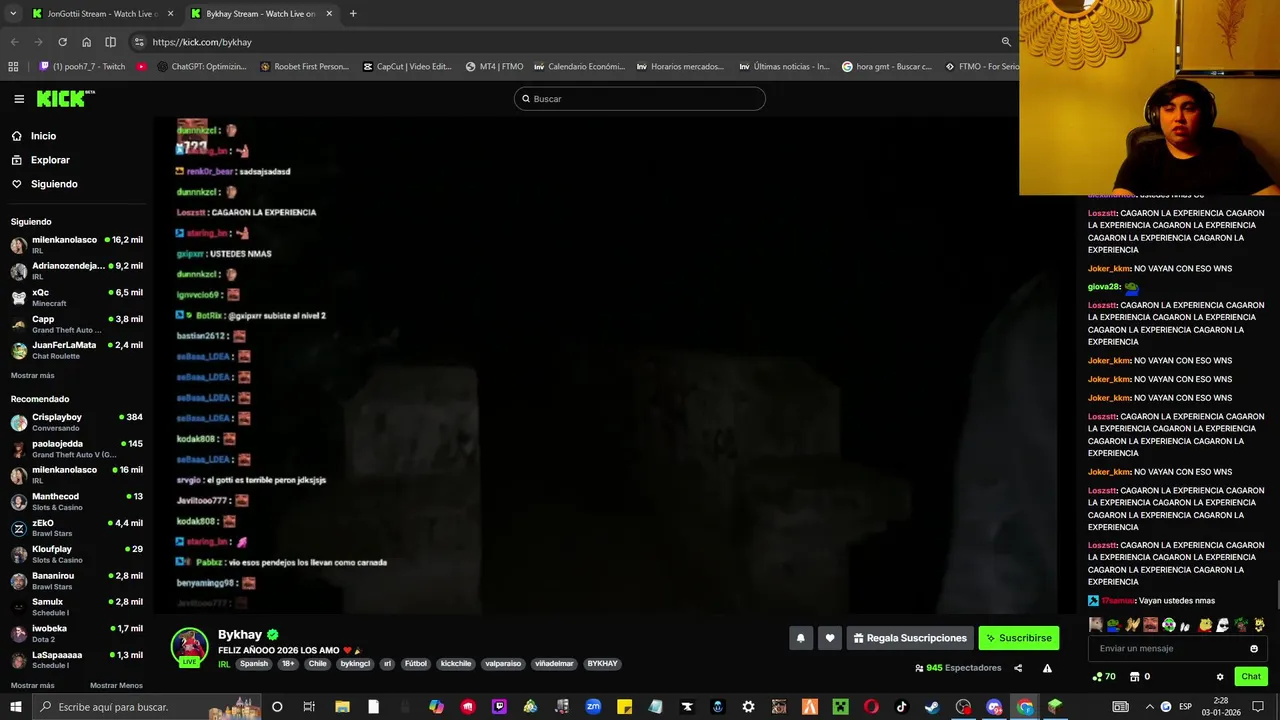Click the KICK logo
Screen dimensions: 1280x720
[x=64, y=98]
